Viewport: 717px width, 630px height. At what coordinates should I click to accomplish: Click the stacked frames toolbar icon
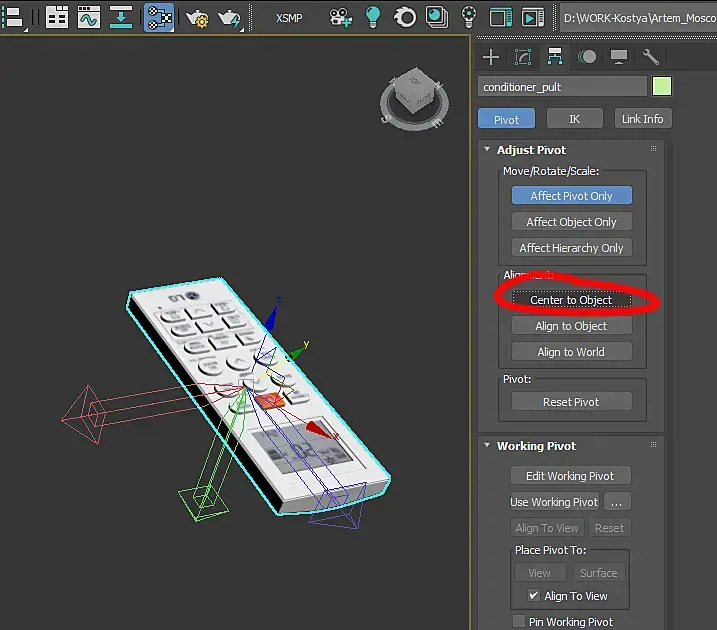437,17
